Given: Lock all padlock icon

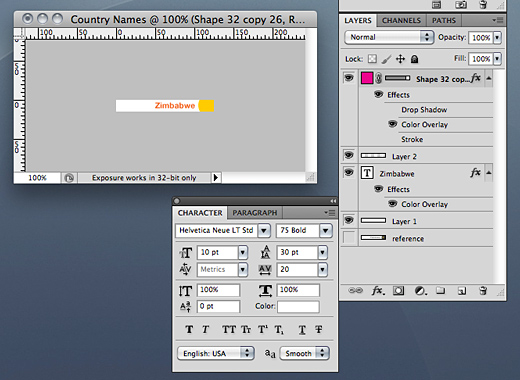Looking at the screenshot, I should [414, 59].
